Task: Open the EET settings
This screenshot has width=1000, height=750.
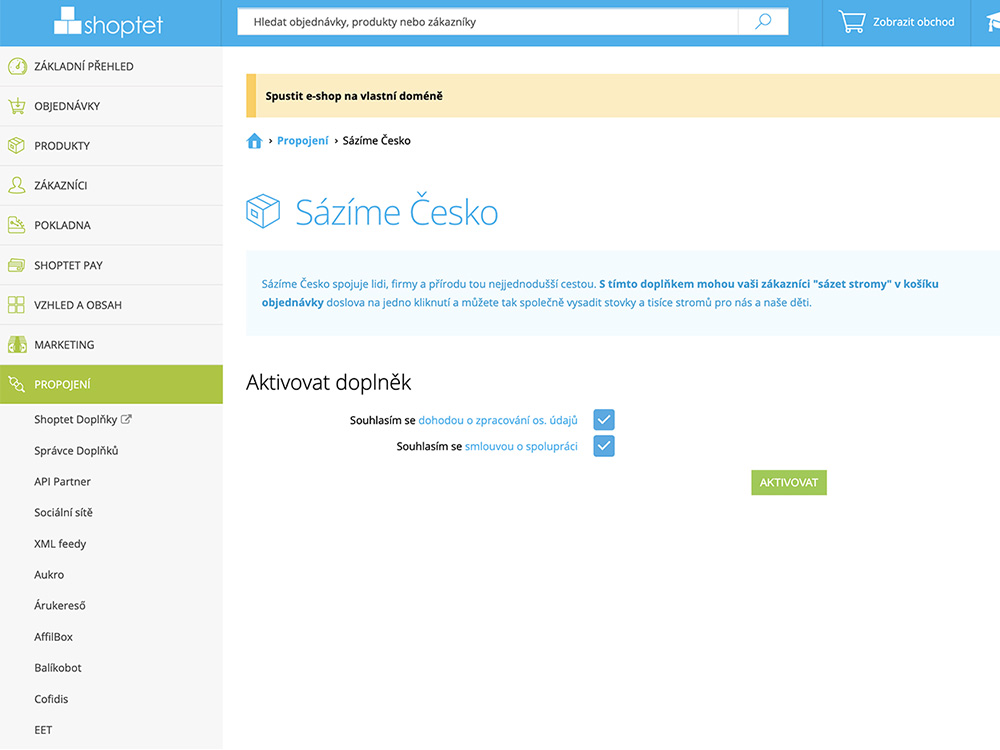Action: (43, 730)
